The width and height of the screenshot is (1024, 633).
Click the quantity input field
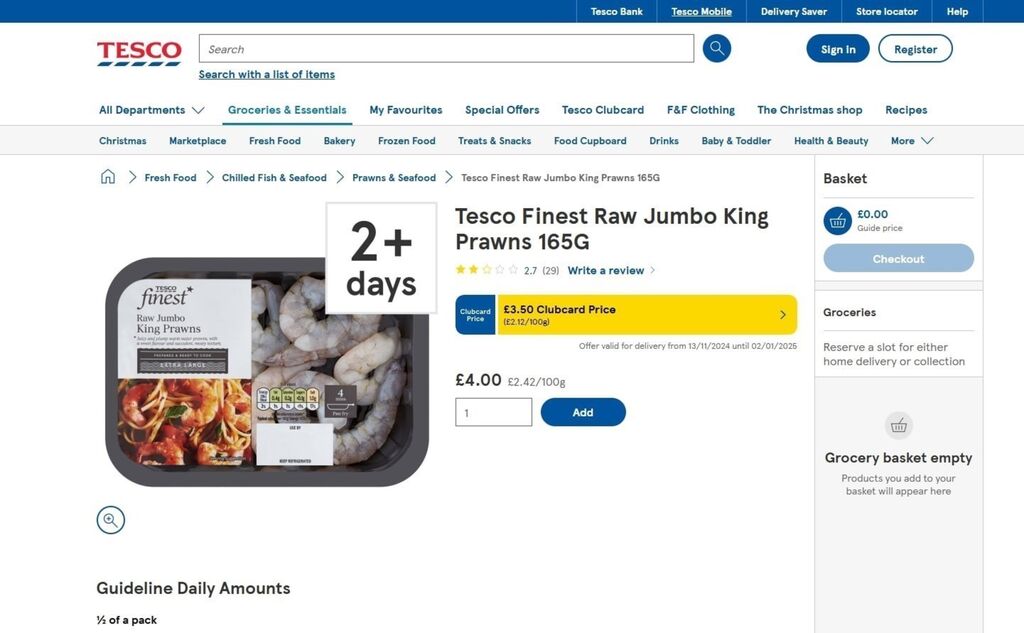click(x=493, y=412)
